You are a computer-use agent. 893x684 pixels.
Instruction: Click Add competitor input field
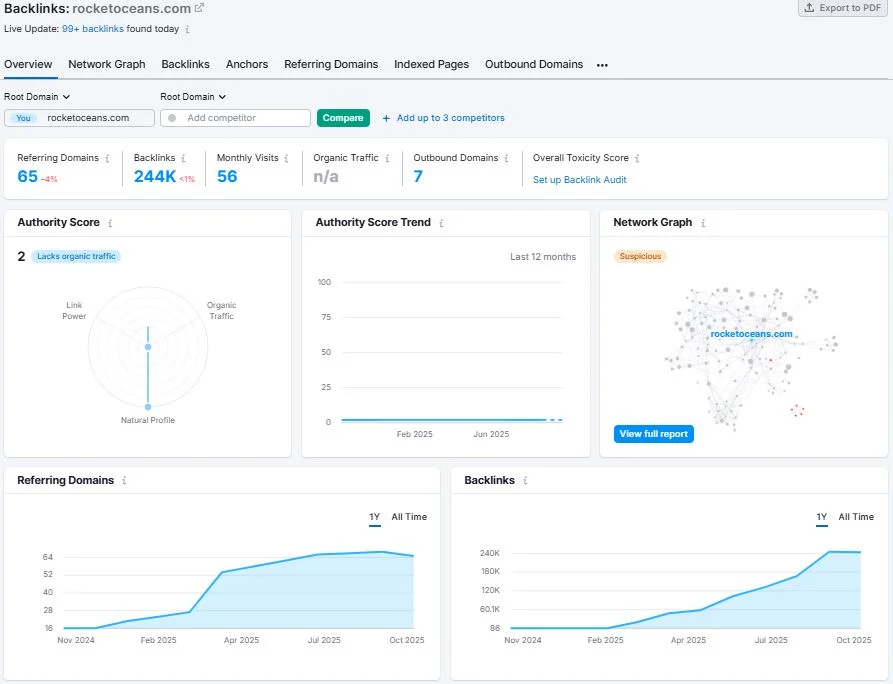[235, 118]
